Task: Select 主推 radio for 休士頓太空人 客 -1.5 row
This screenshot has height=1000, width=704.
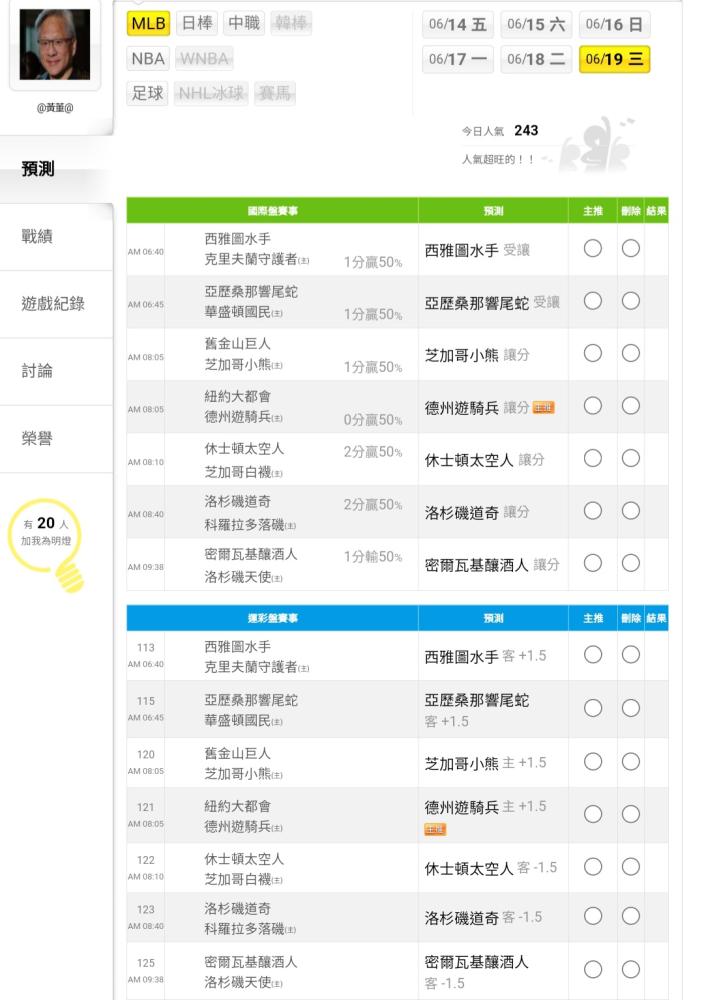Action: click(592, 866)
